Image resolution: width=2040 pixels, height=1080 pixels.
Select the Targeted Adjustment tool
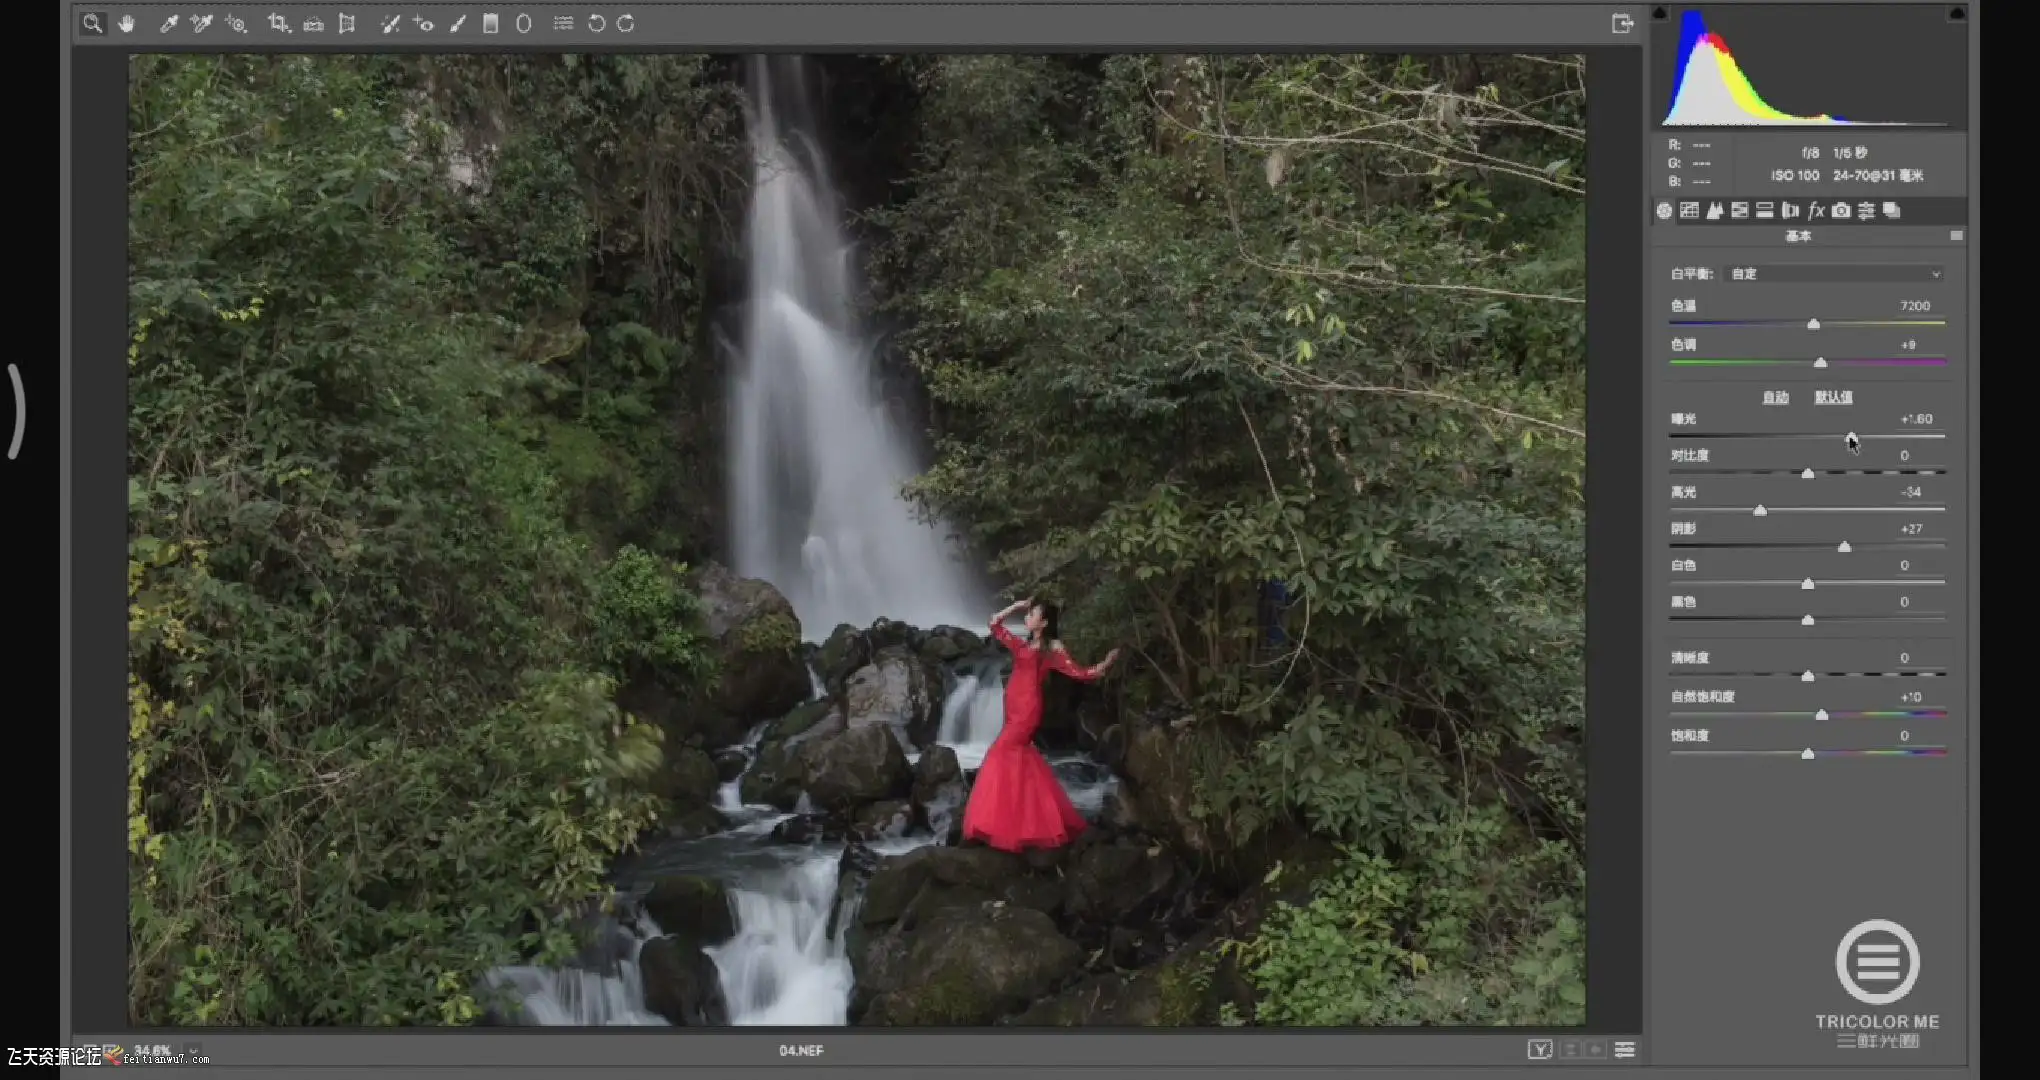(x=236, y=23)
